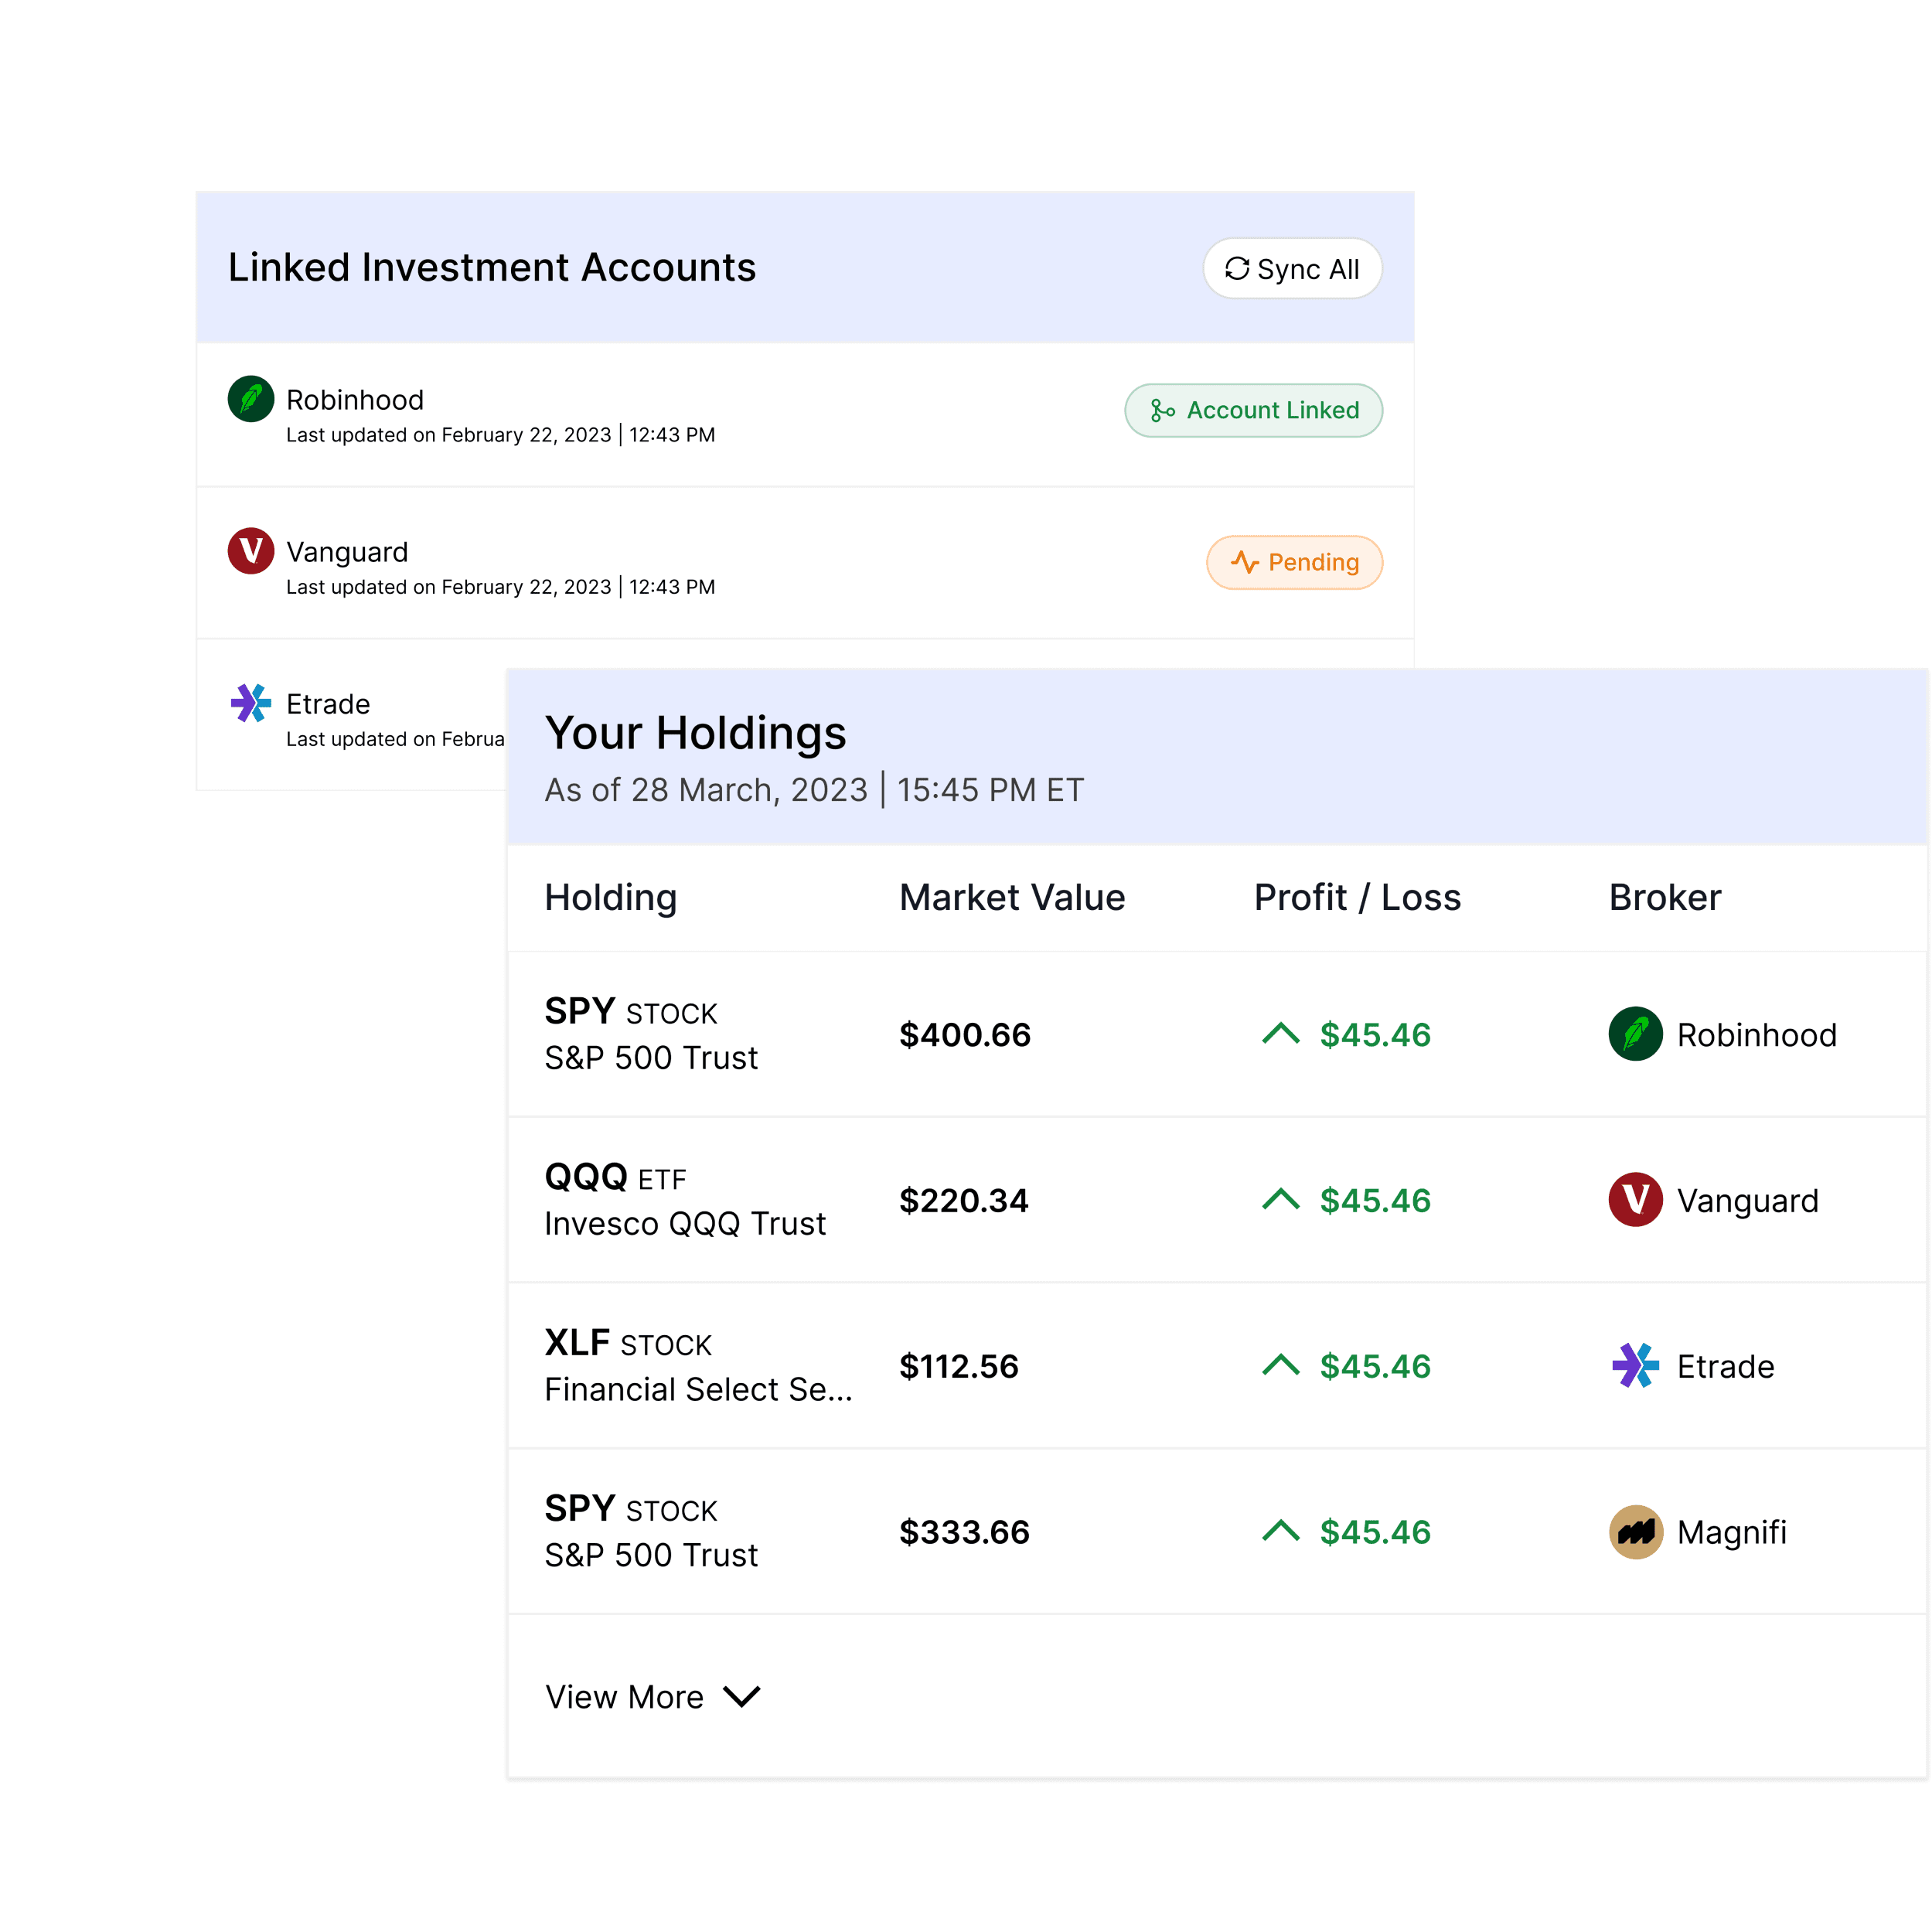Click the Etrade logo in Linked Accounts

point(251,703)
